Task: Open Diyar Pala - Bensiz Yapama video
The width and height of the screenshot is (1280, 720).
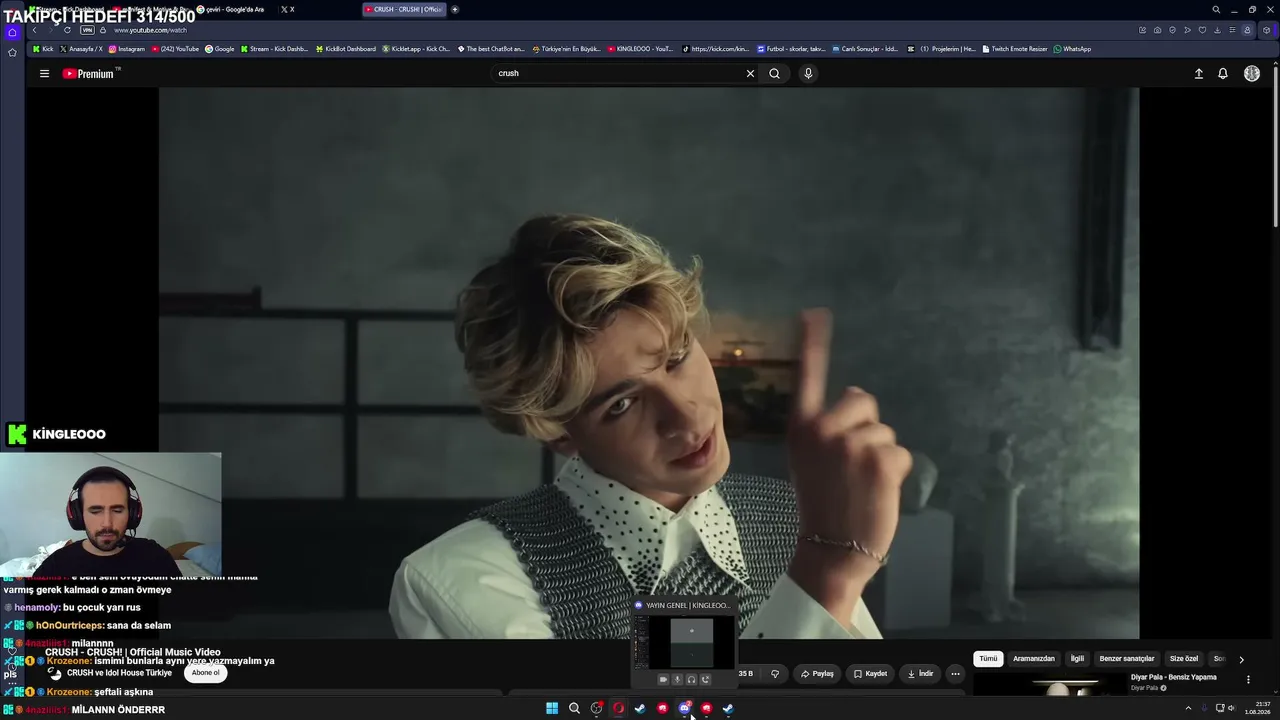Action: tap(1174, 677)
